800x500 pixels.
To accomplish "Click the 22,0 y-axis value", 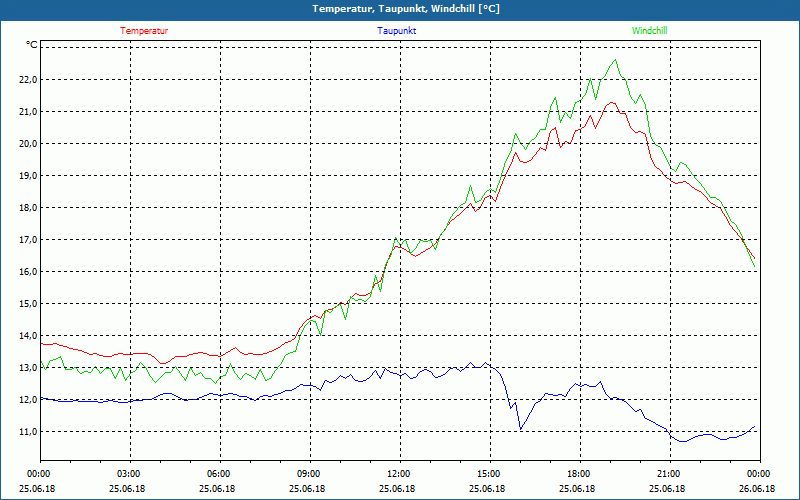I will pos(29,80).
